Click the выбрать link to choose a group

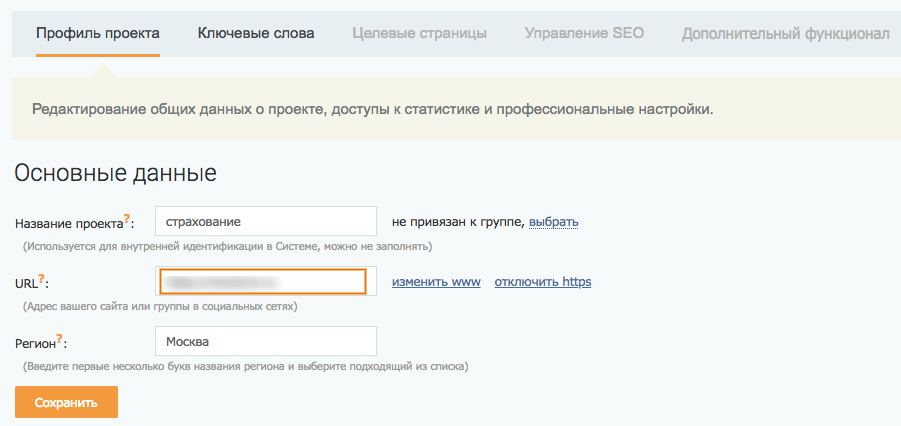[x=553, y=222]
